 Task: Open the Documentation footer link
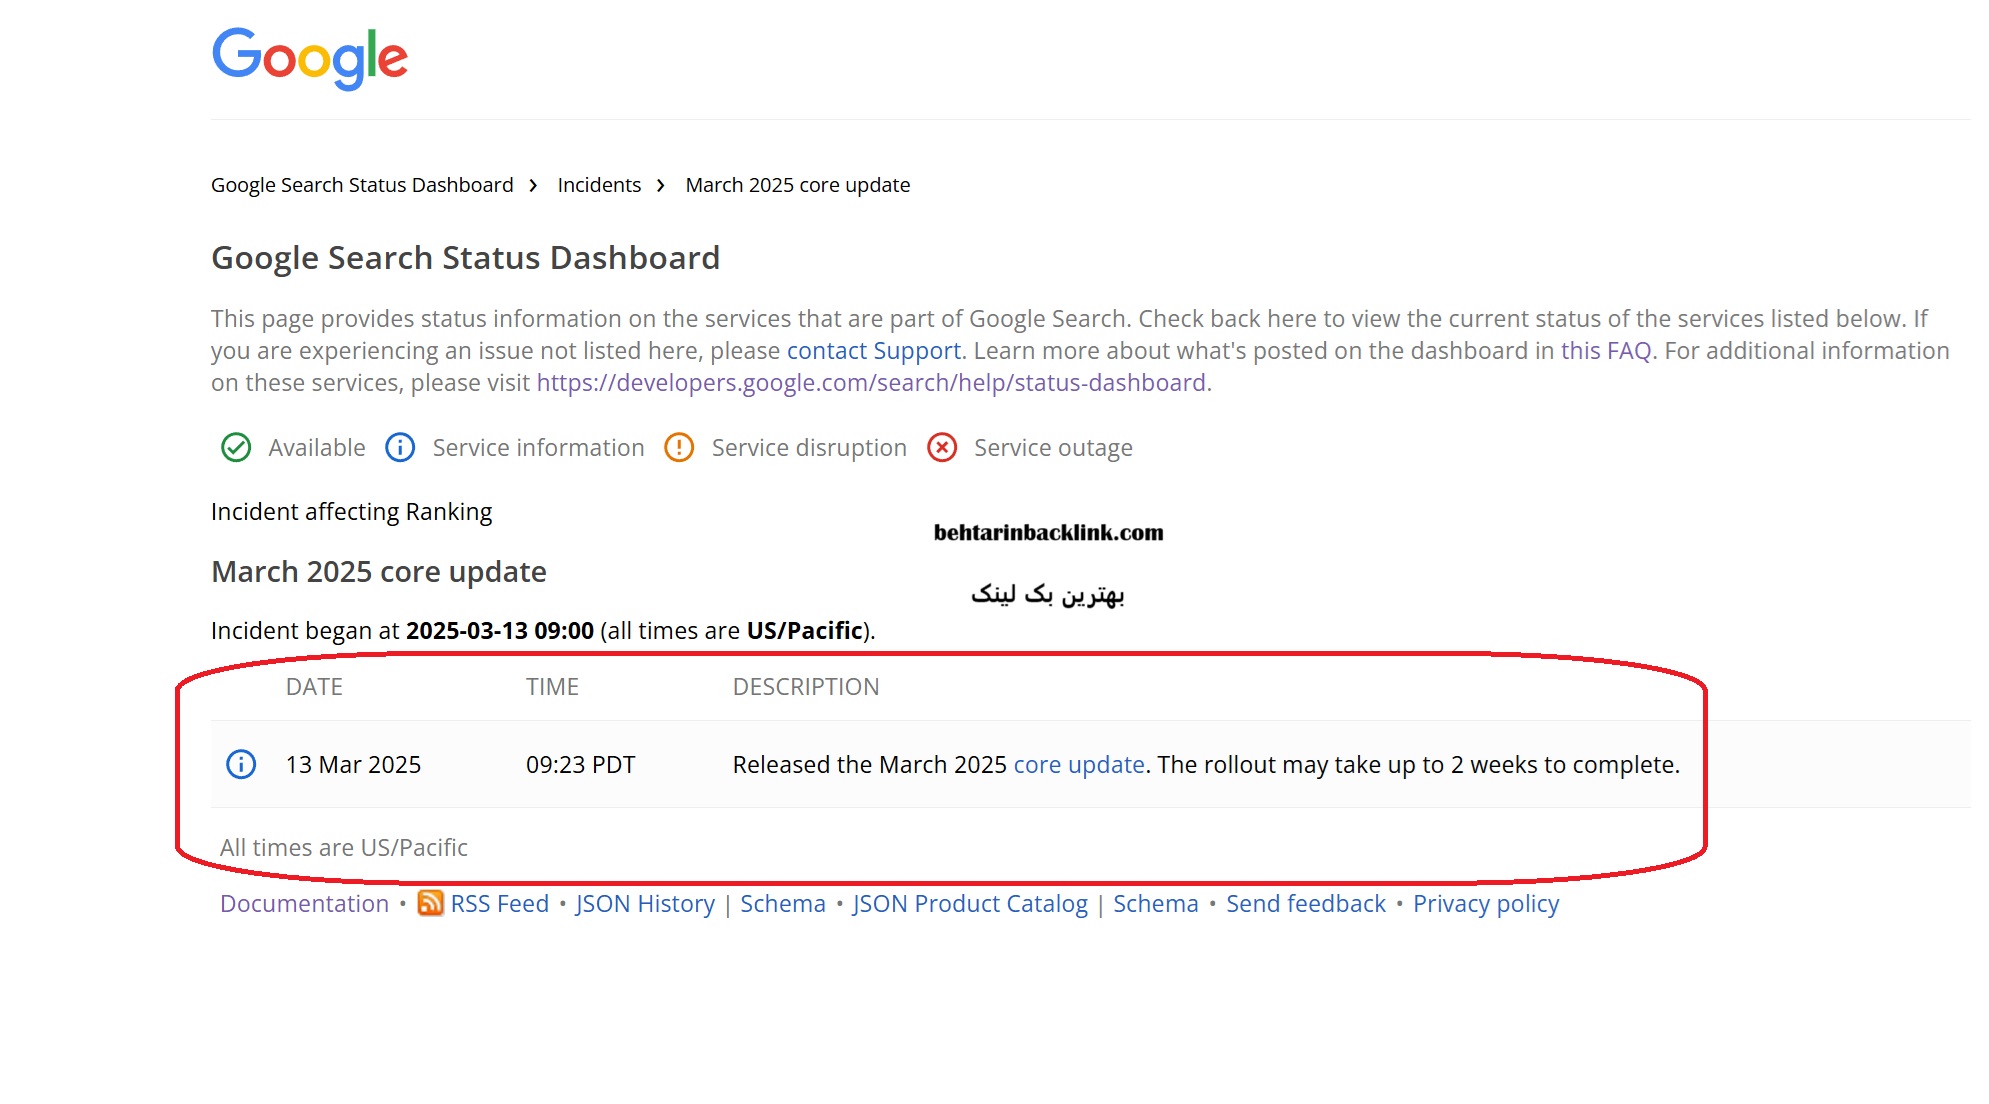click(x=304, y=903)
